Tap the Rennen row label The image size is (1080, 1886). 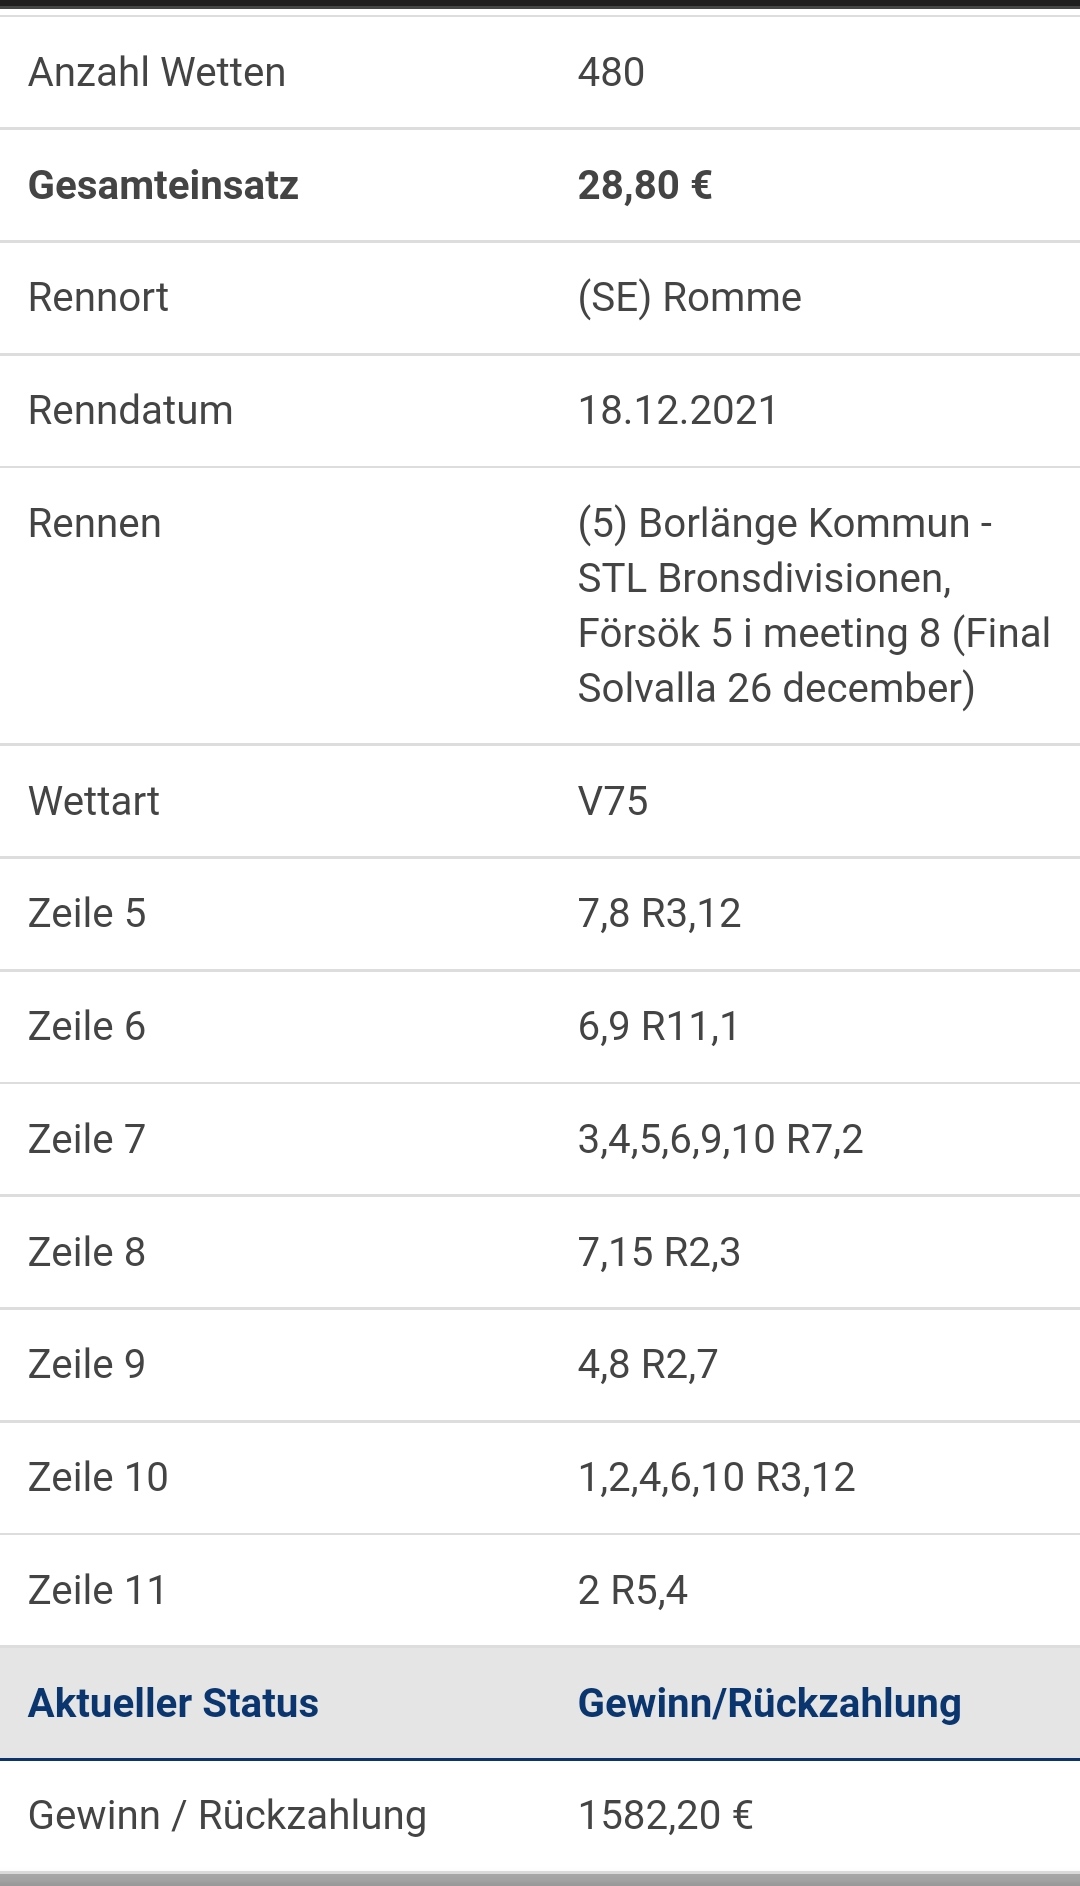pos(95,524)
